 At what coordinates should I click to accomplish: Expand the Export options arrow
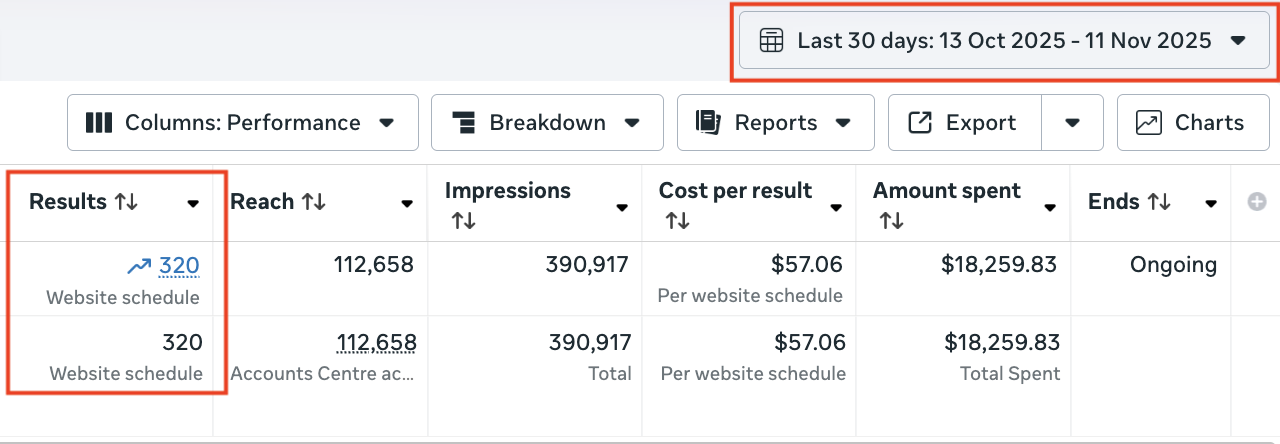1072,123
